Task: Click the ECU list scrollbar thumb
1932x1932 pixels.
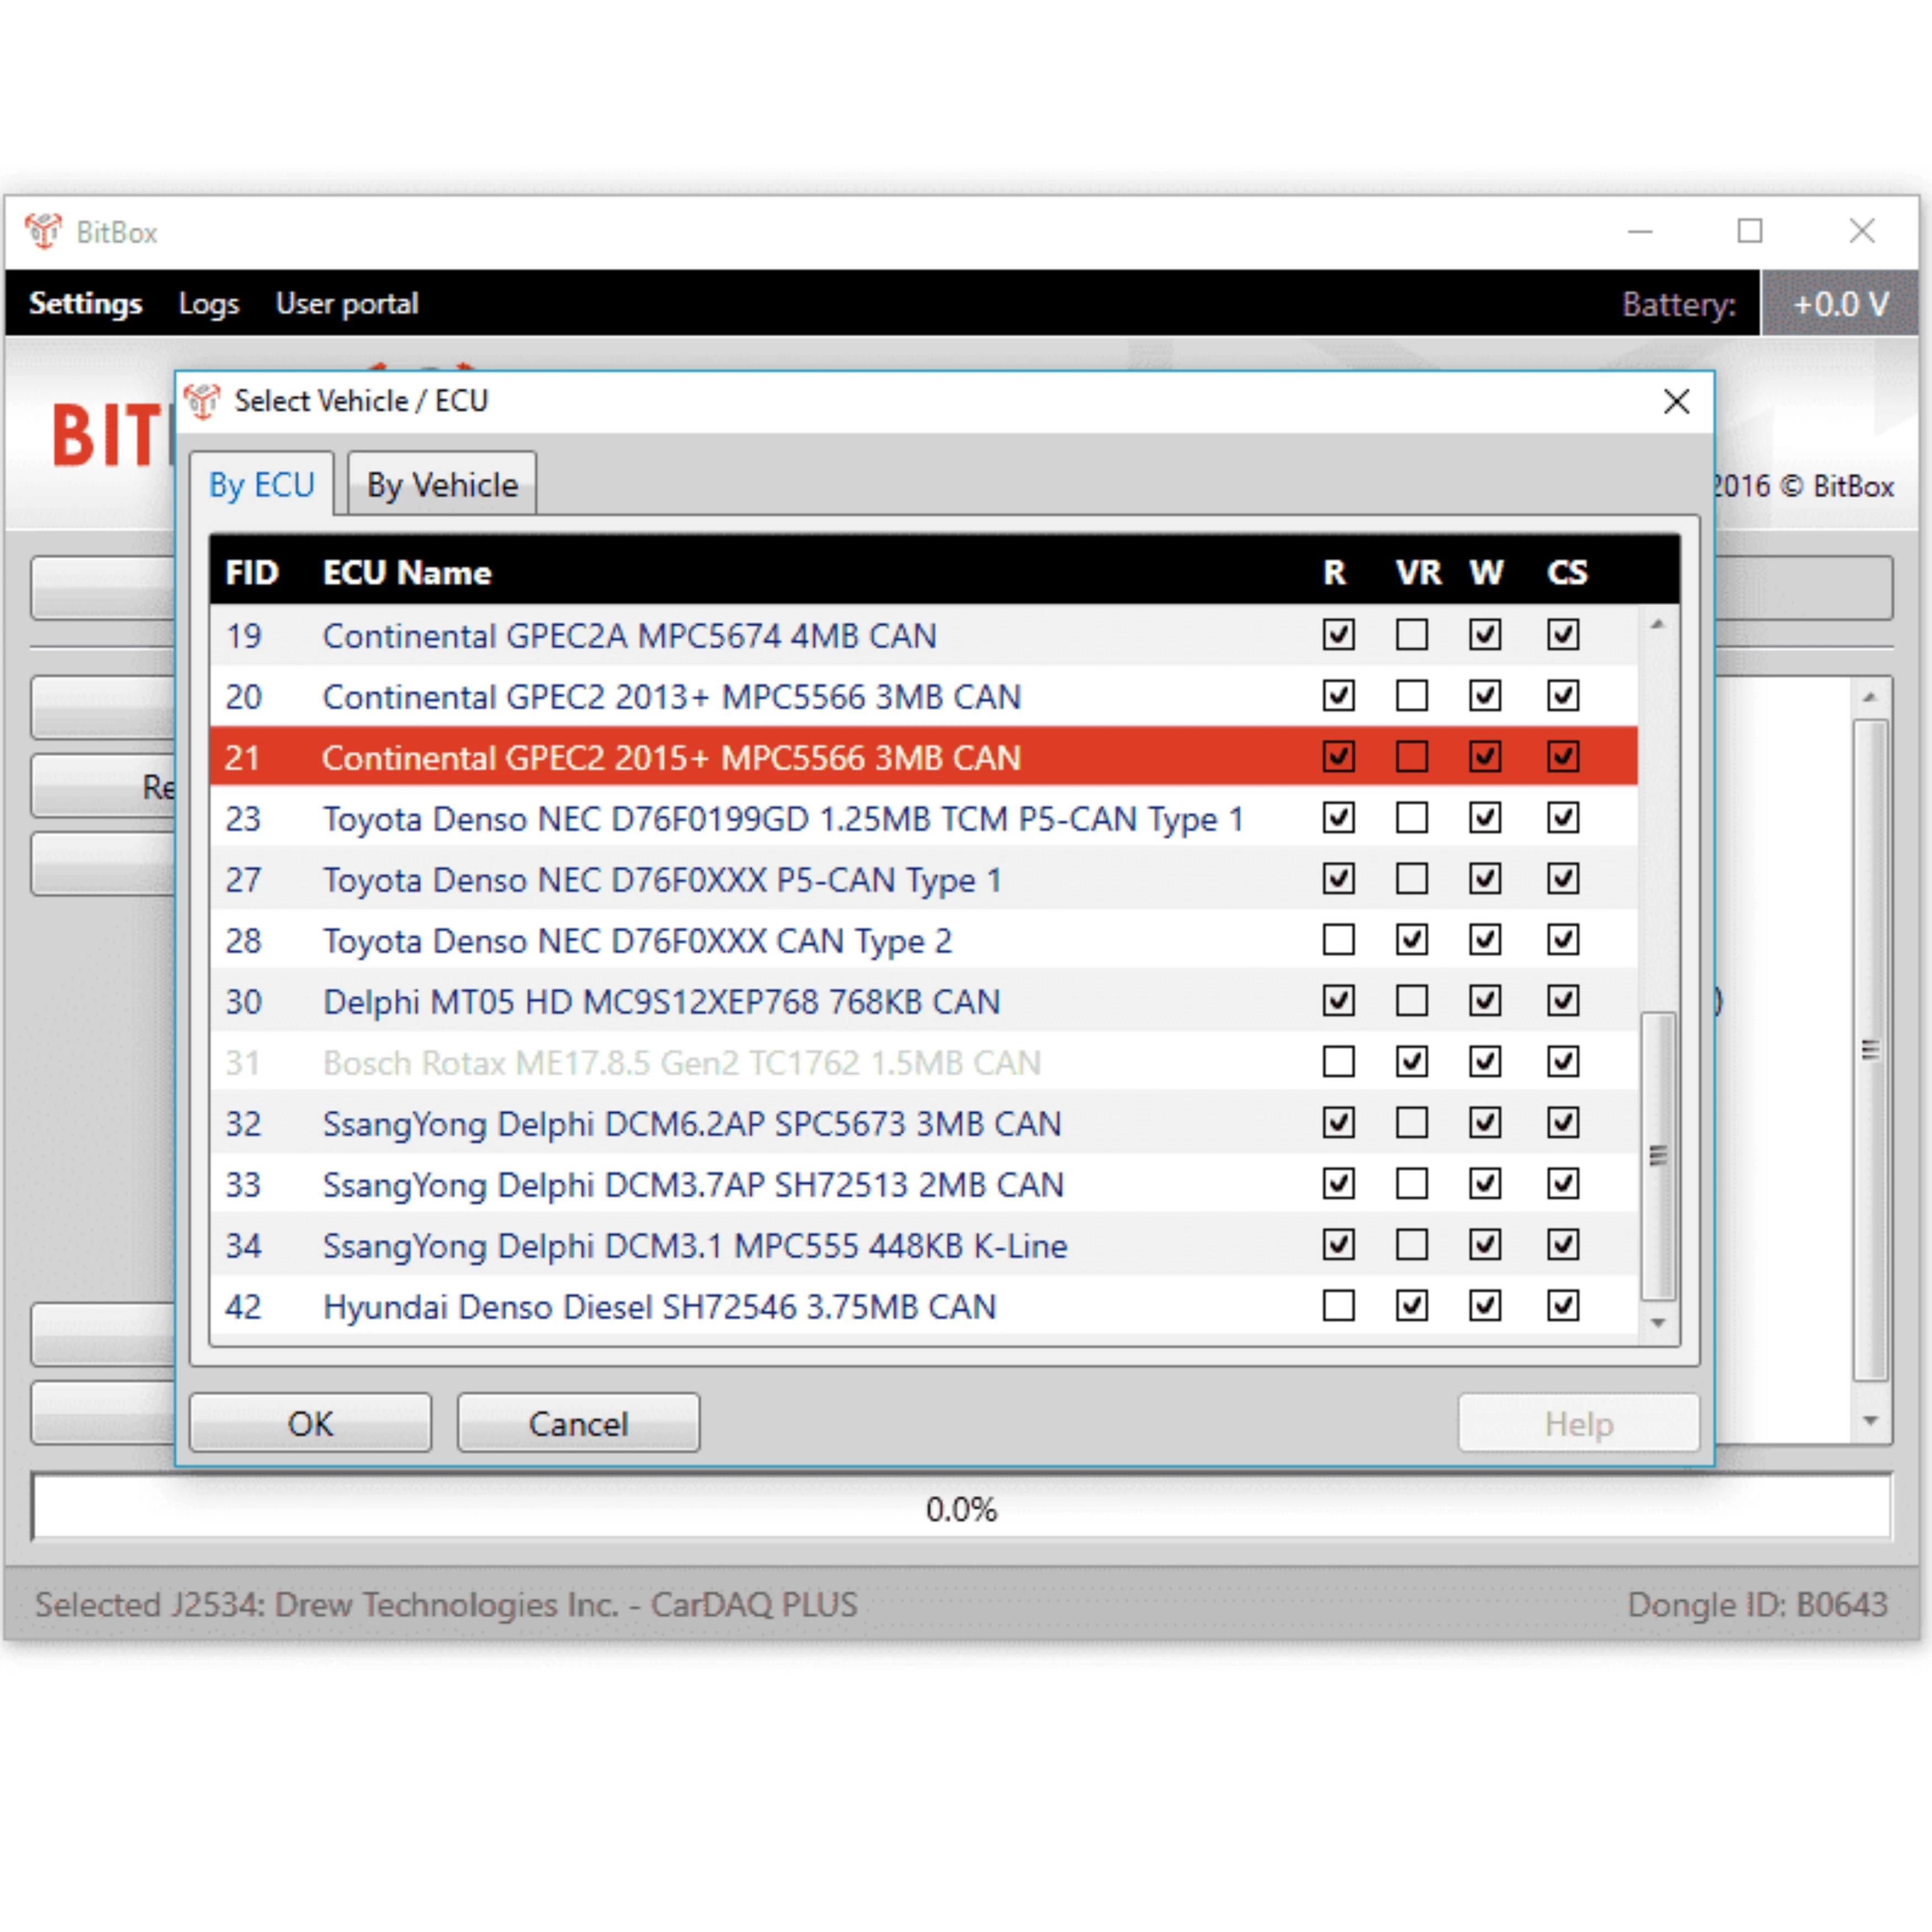Action: point(1658,1155)
